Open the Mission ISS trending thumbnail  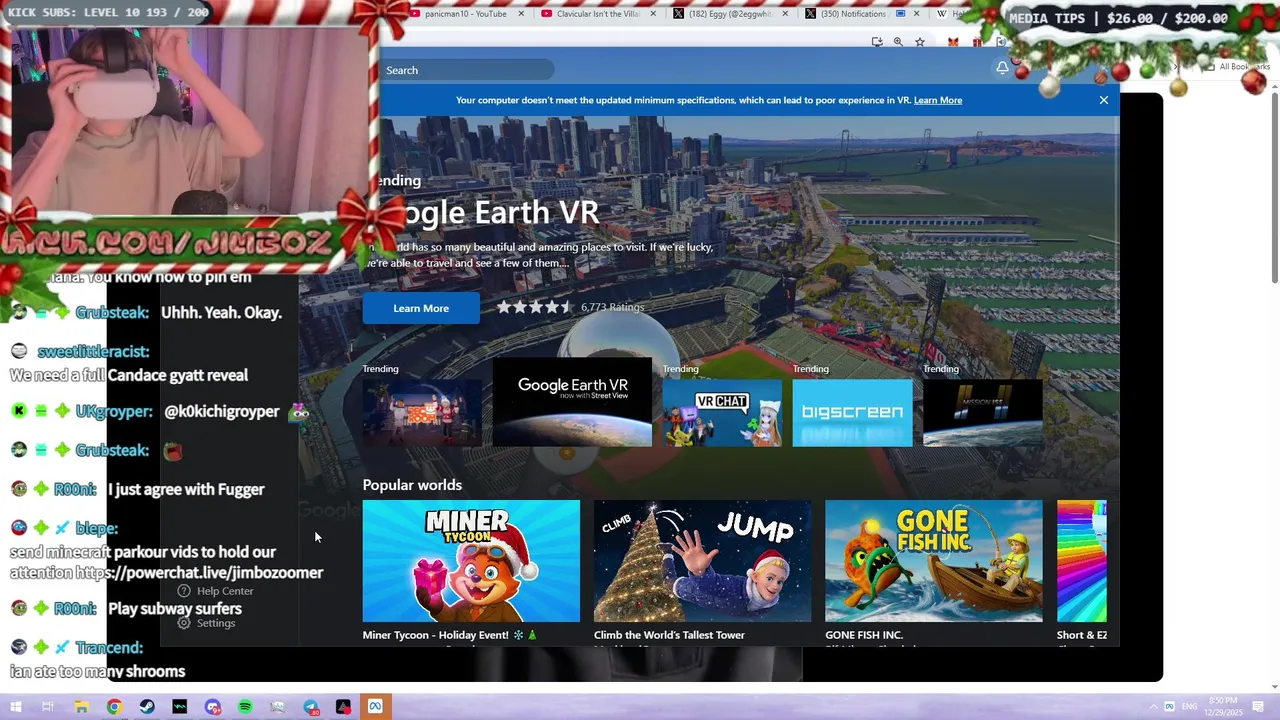[982, 412]
